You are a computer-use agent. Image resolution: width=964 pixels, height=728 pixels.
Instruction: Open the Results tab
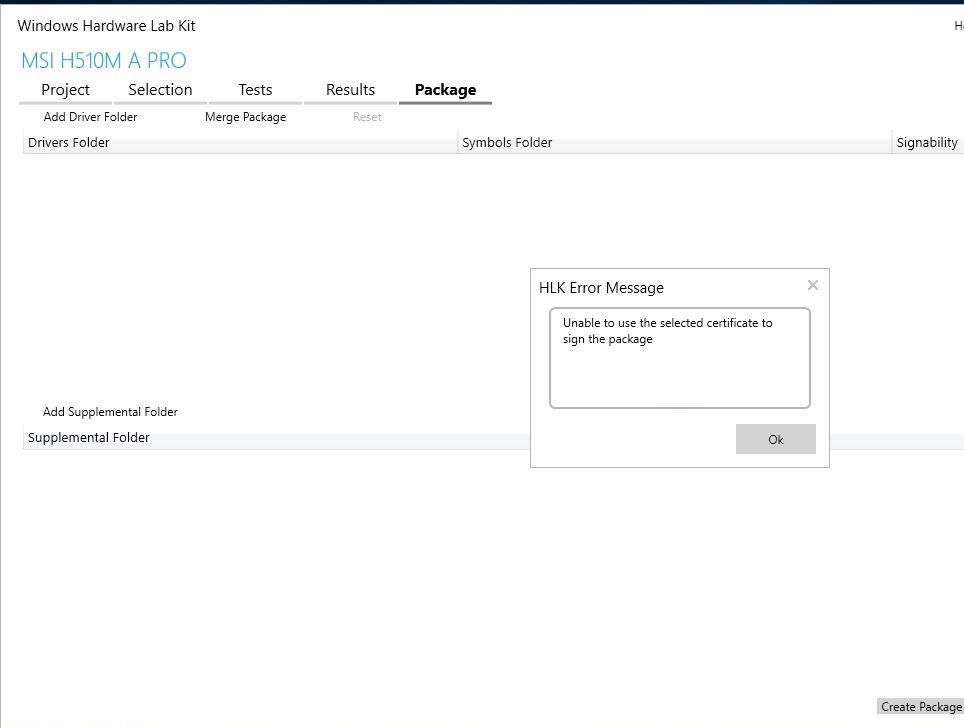(350, 89)
